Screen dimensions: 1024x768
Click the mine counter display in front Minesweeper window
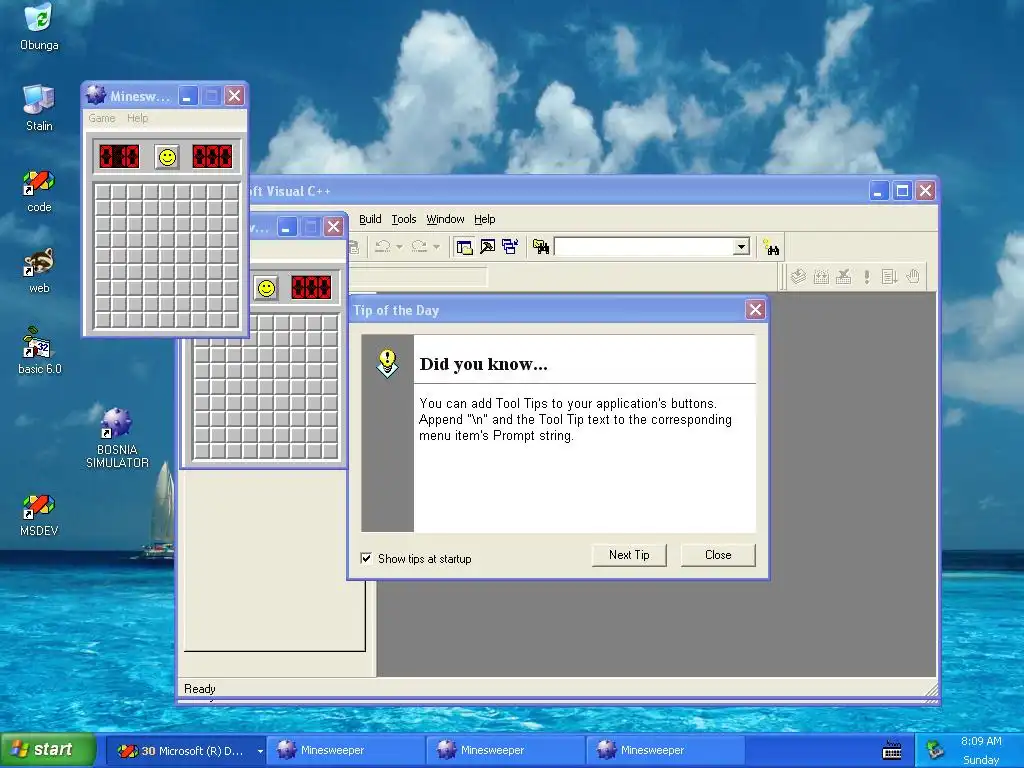(x=119, y=157)
